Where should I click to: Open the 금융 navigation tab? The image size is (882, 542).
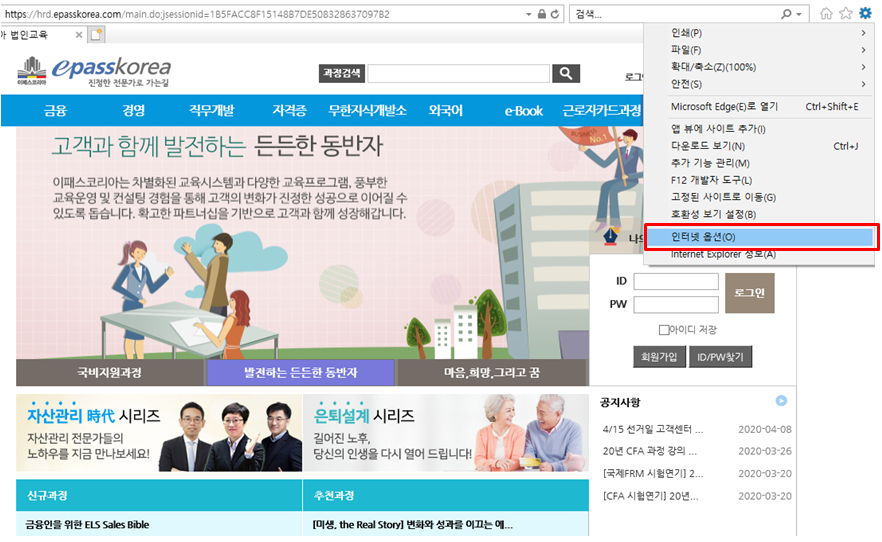(56, 110)
